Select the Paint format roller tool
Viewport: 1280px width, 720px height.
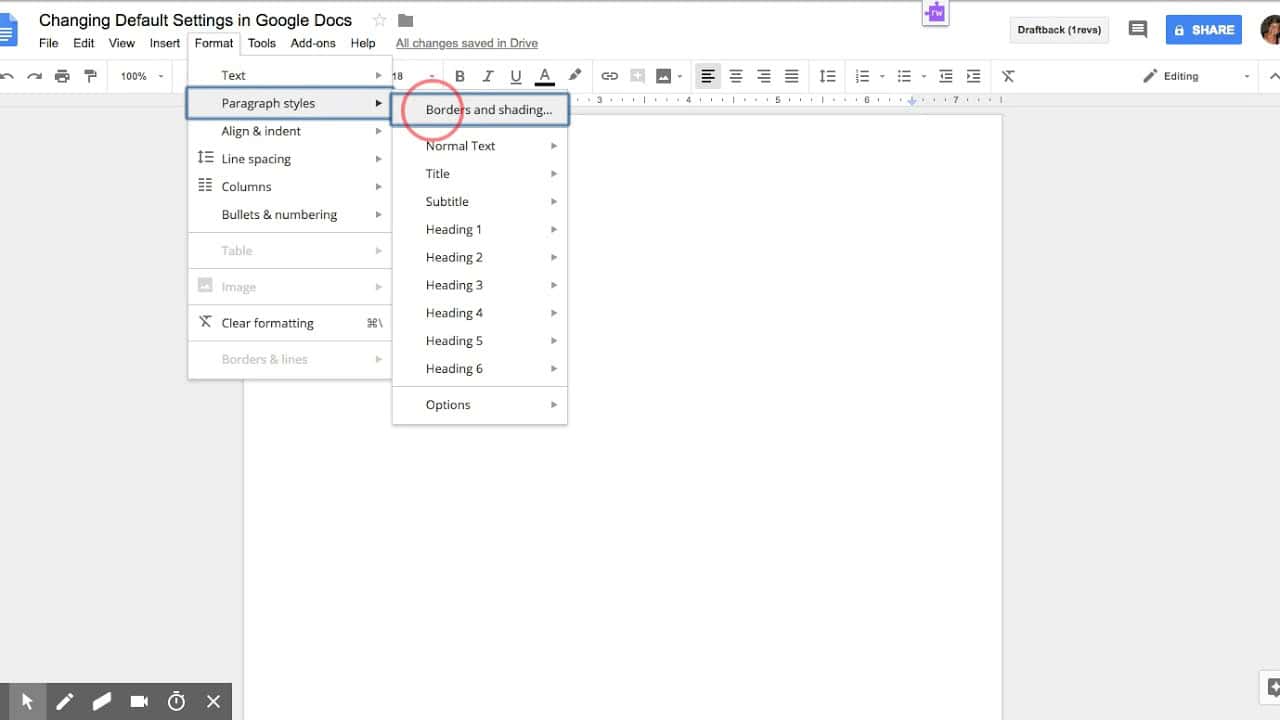point(90,76)
